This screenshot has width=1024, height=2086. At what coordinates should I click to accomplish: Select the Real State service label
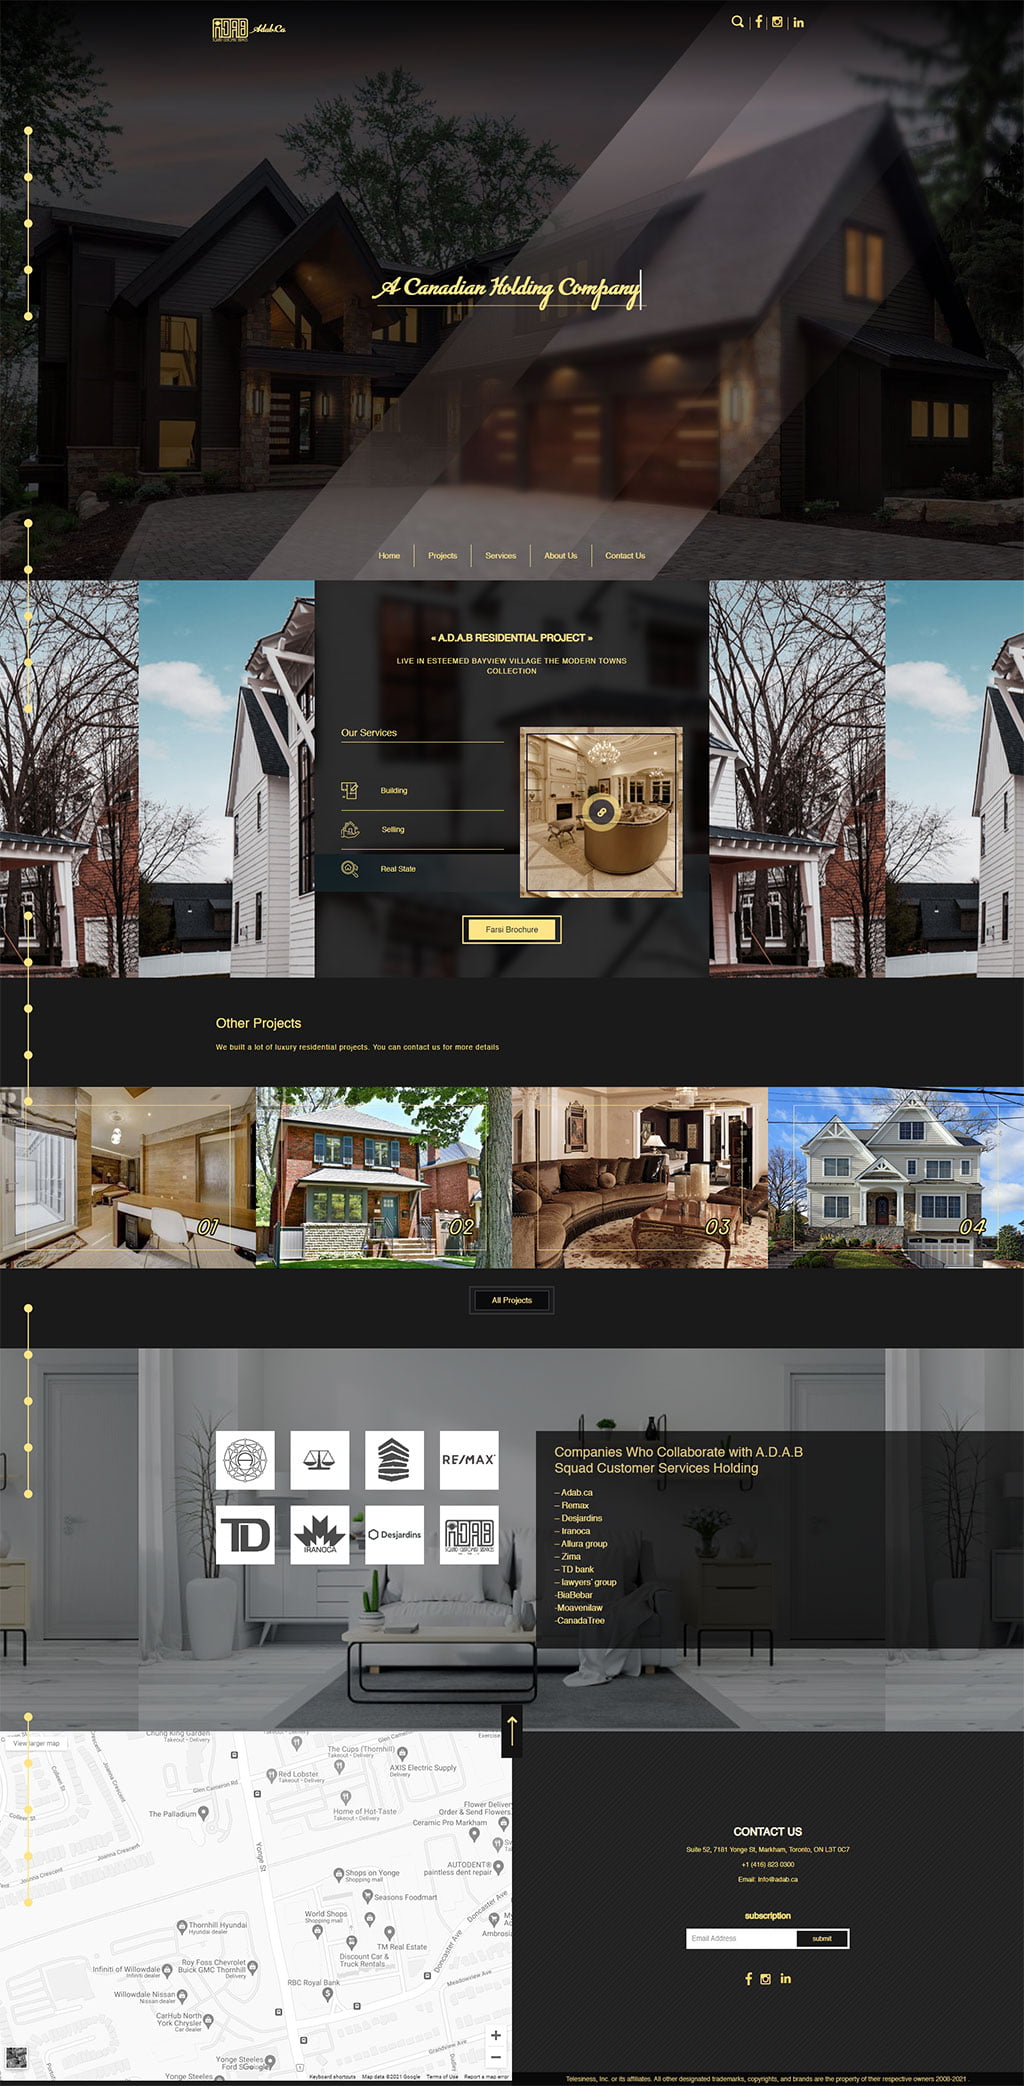[x=397, y=869]
